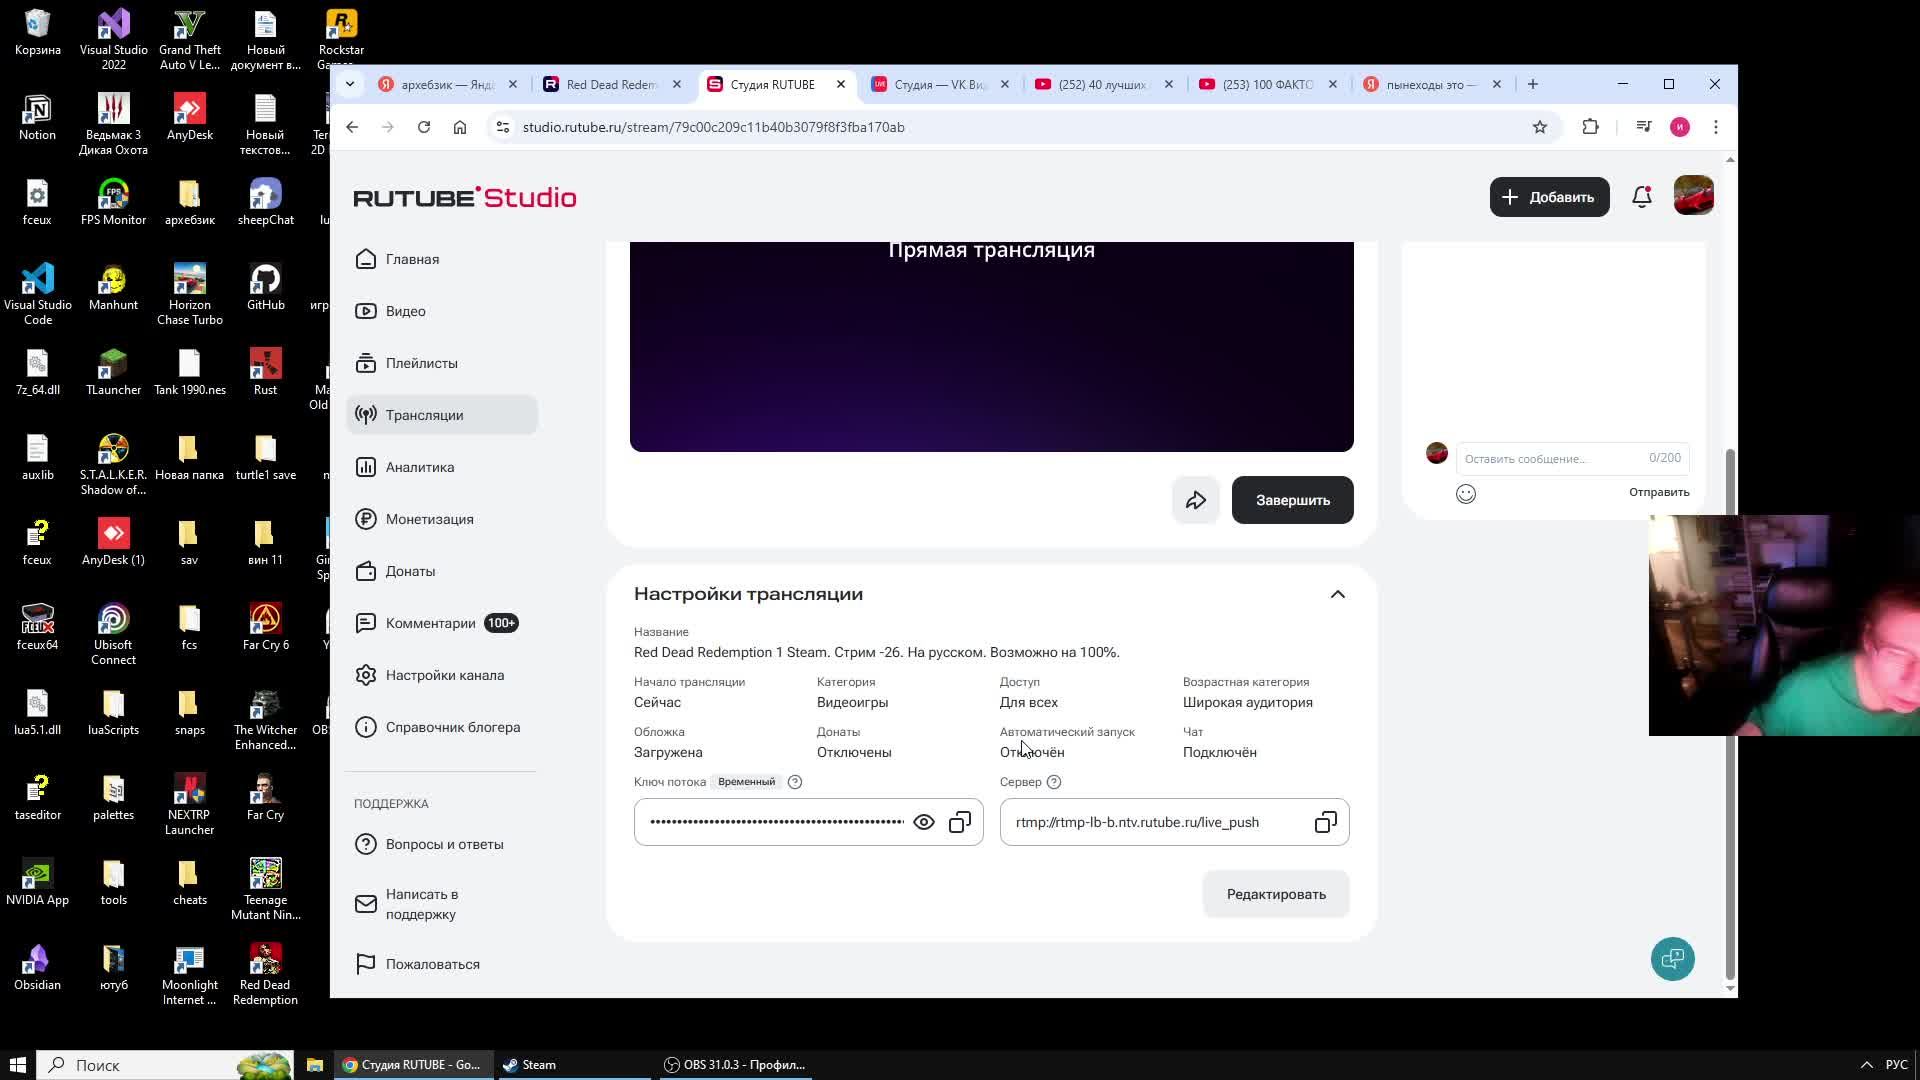Go to Монетизация sidebar item

pyautogui.click(x=430, y=519)
